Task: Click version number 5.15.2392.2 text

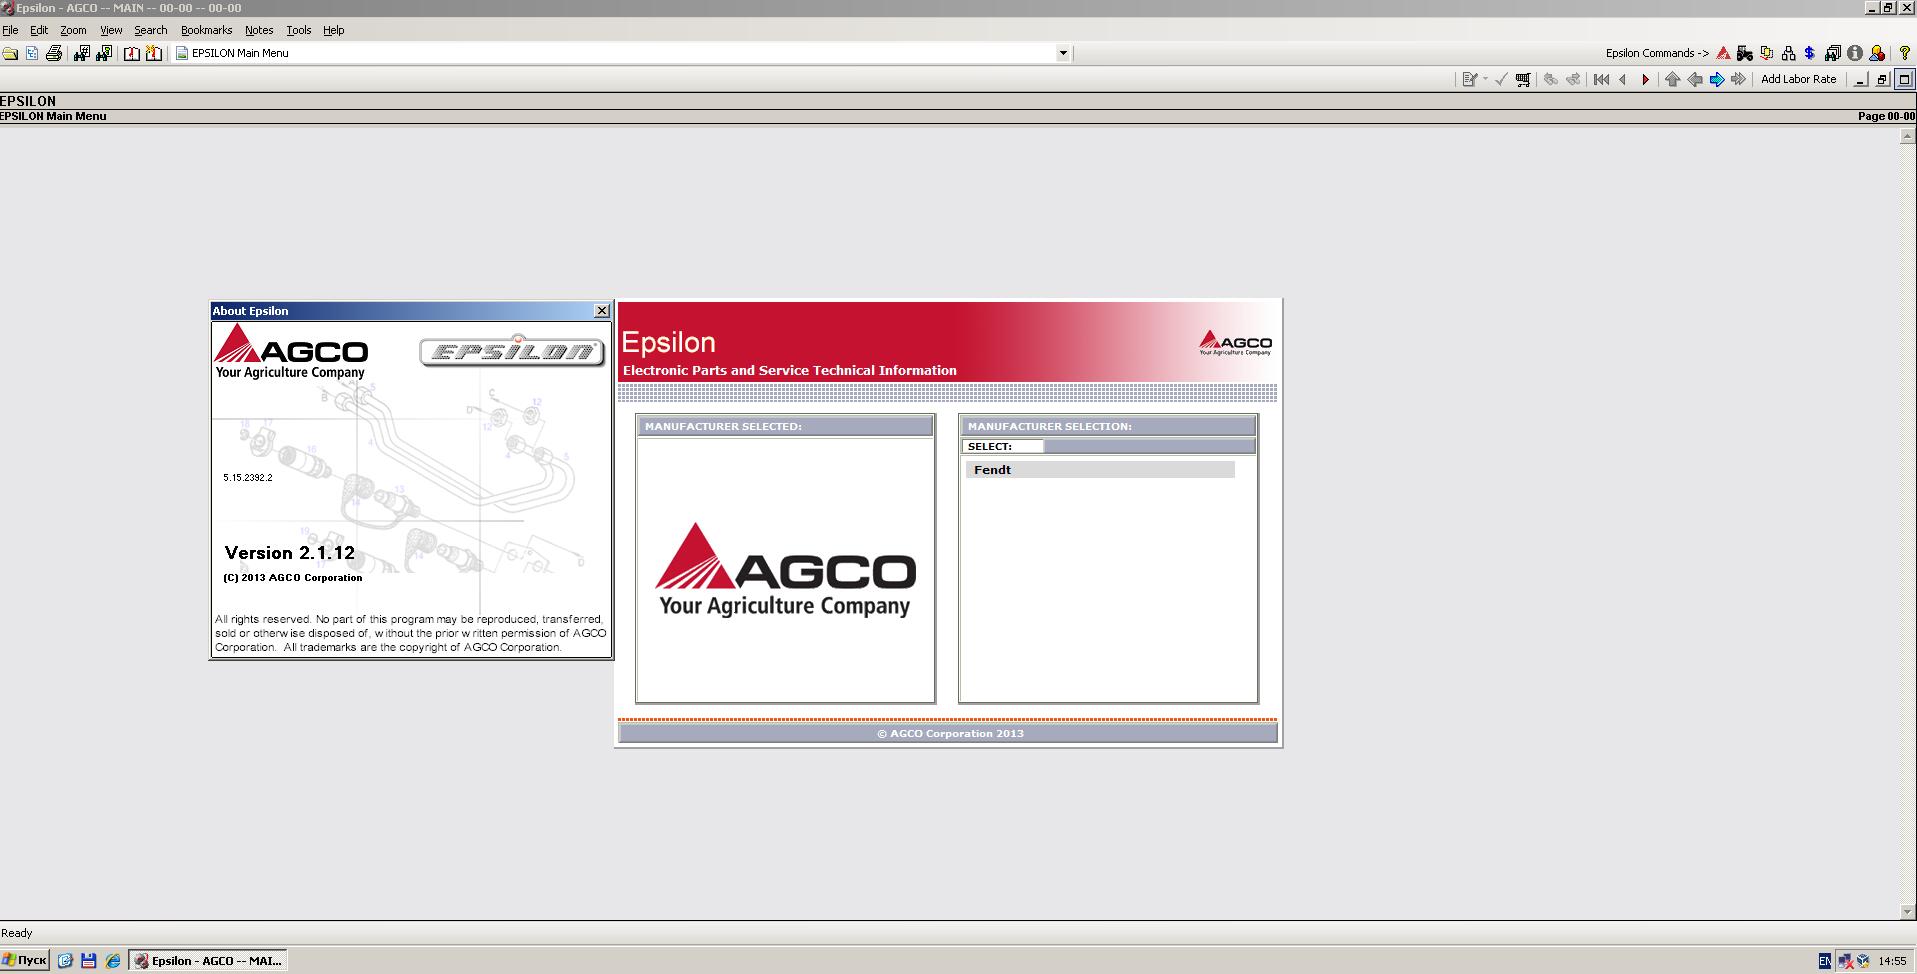Action: pos(248,478)
